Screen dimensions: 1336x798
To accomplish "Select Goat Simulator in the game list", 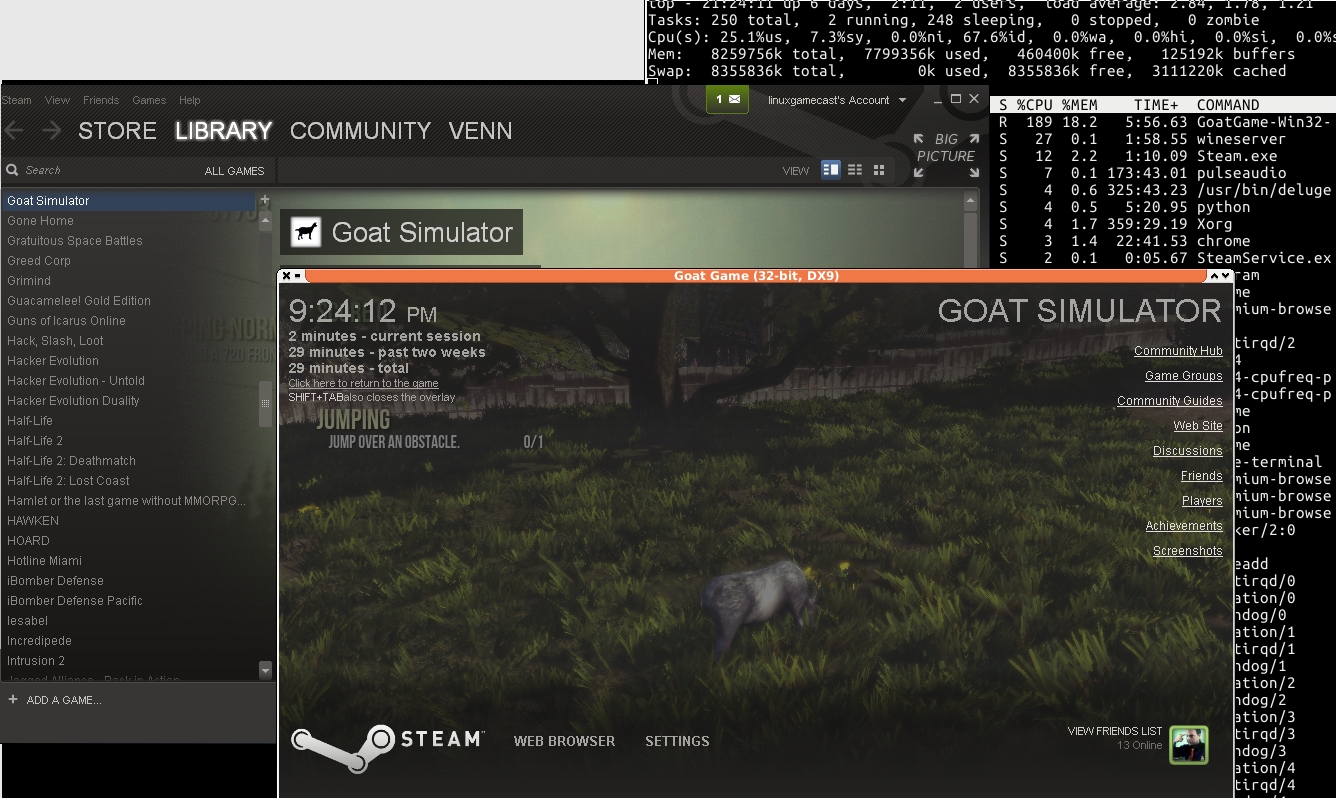I will [129, 201].
